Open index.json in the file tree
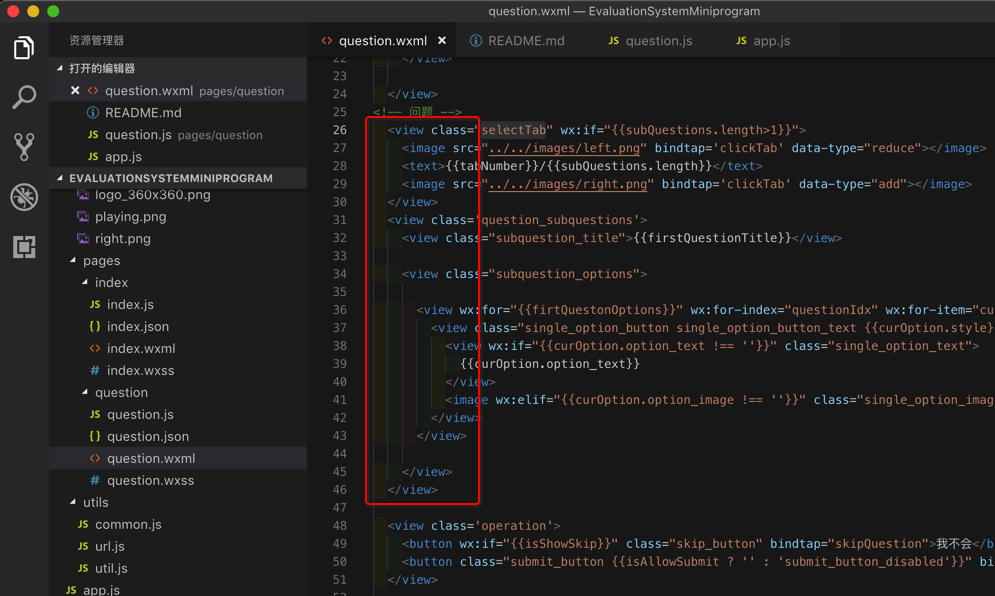995x596 pixels. (x=178, y=326)
